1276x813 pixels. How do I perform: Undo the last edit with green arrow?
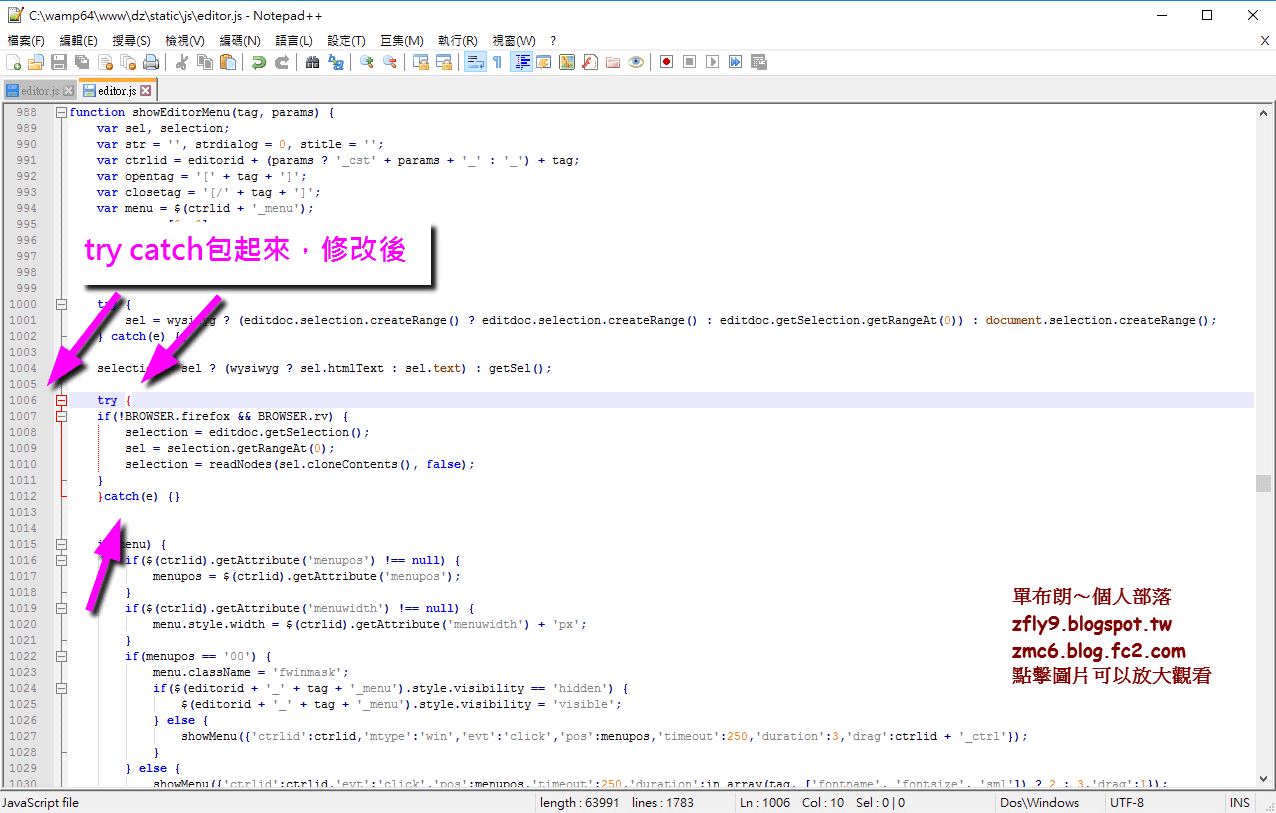(x=259, y=62)
